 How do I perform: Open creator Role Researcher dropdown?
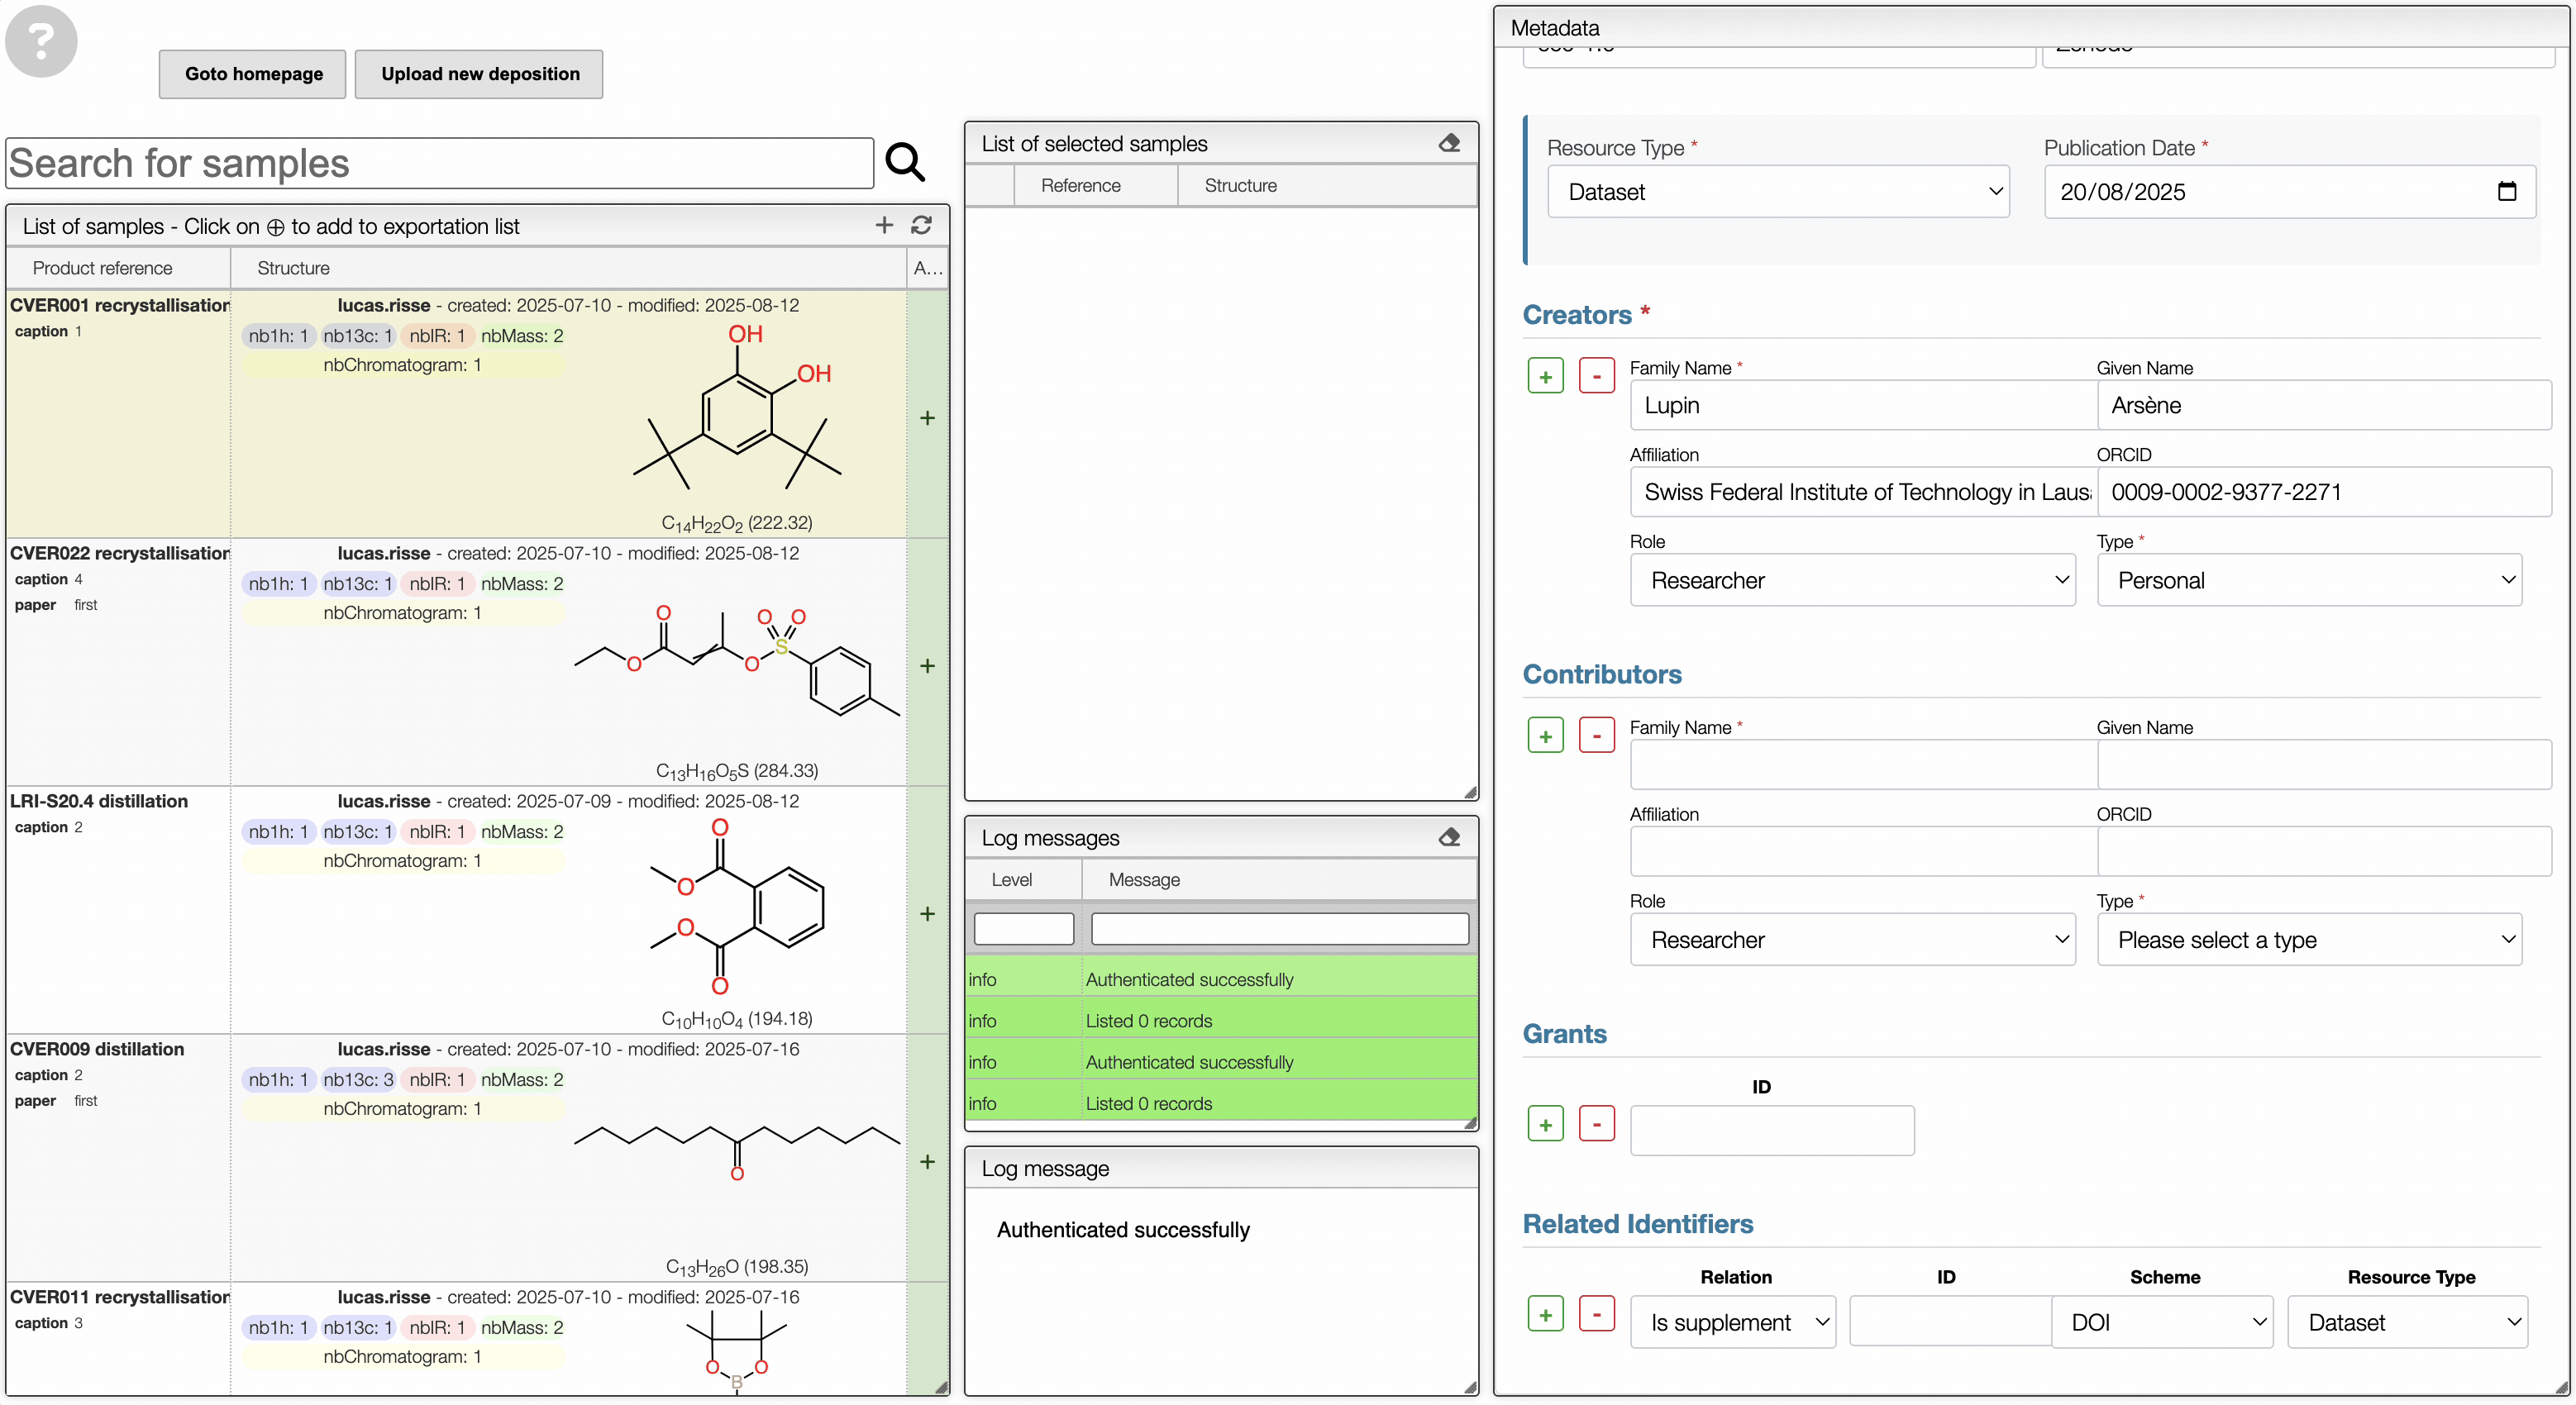click(1852, 580)
